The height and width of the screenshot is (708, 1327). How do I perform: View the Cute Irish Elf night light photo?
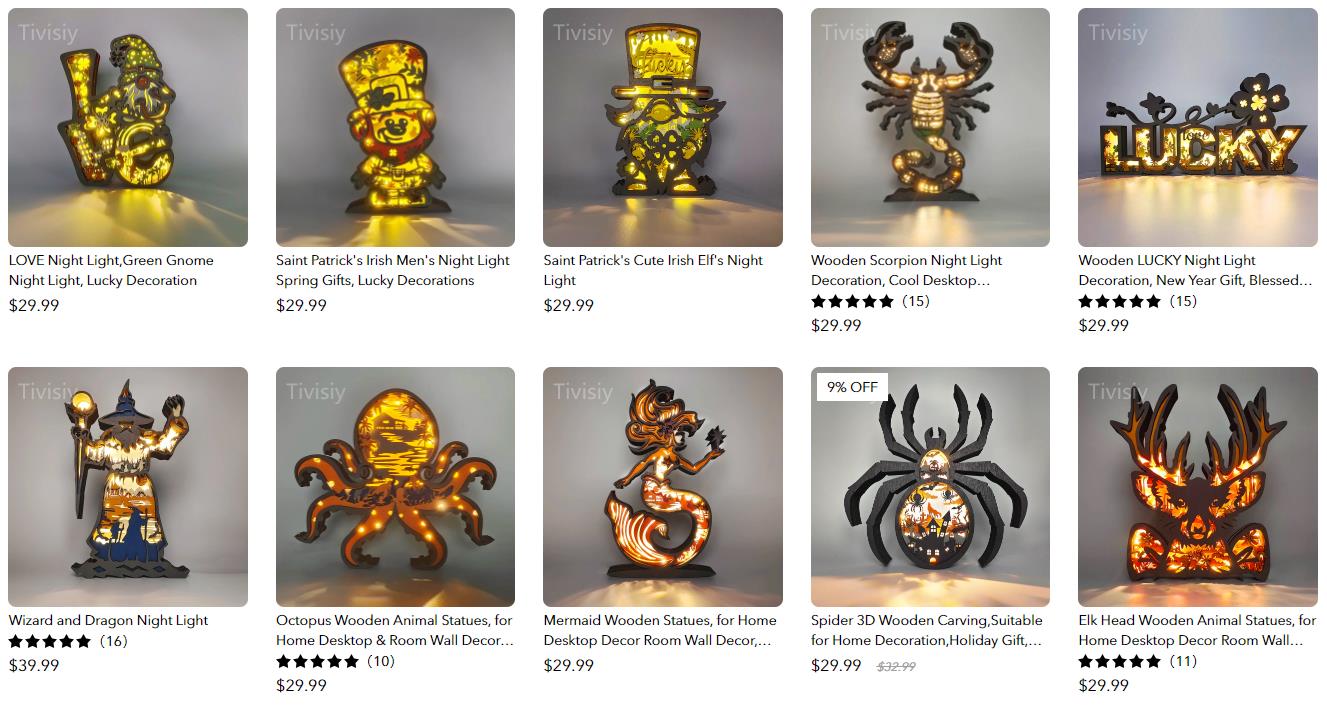point(663,127)
